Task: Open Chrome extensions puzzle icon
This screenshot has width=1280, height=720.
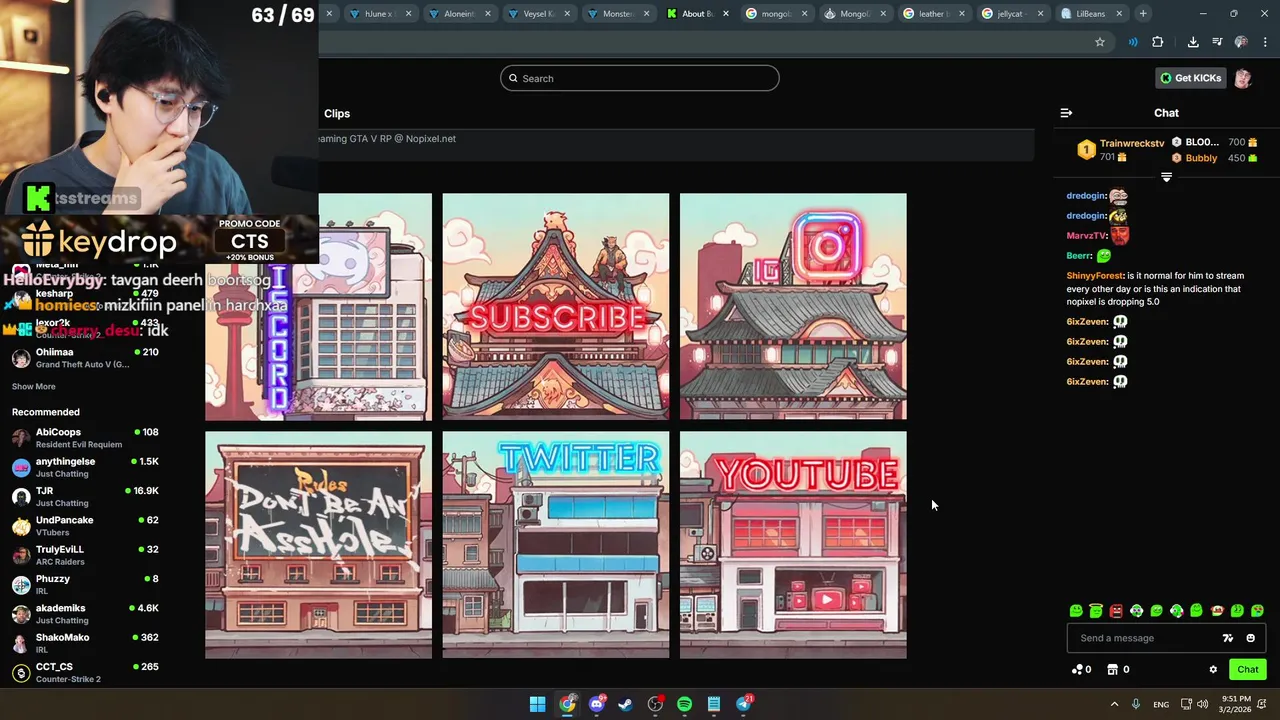Action: pyautogui.click(x=1158, y=42)
